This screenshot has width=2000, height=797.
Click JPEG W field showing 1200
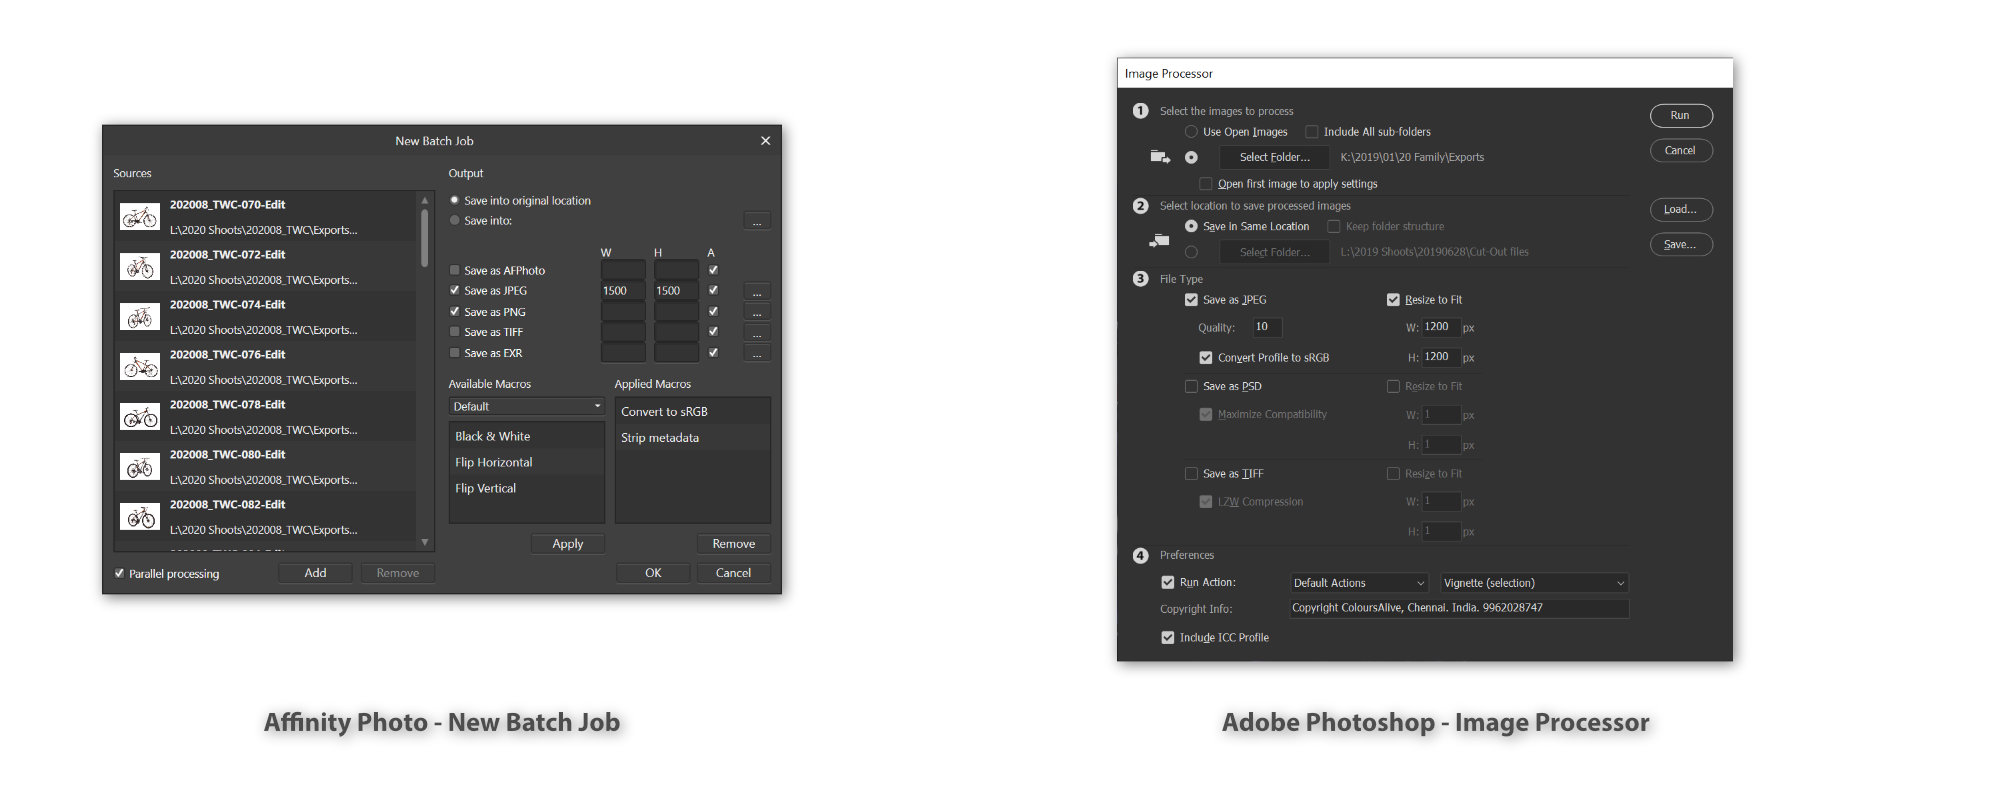1441,327
